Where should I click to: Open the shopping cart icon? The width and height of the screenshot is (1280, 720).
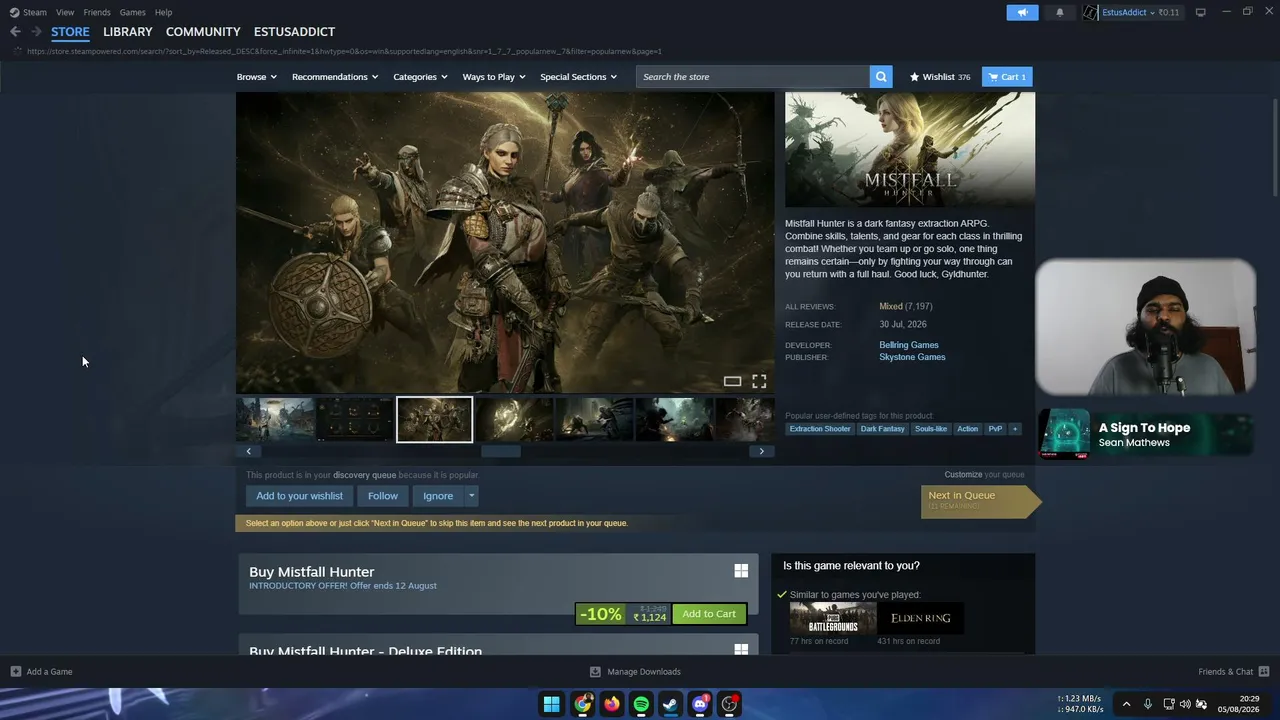click(993, 77)
